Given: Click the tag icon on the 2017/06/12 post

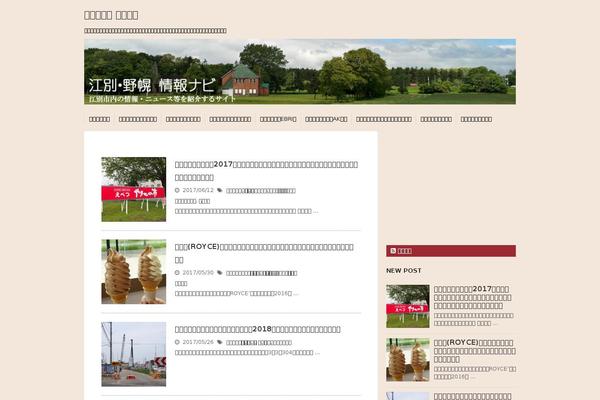Looking at the screenshot, I should coord(220,190).
